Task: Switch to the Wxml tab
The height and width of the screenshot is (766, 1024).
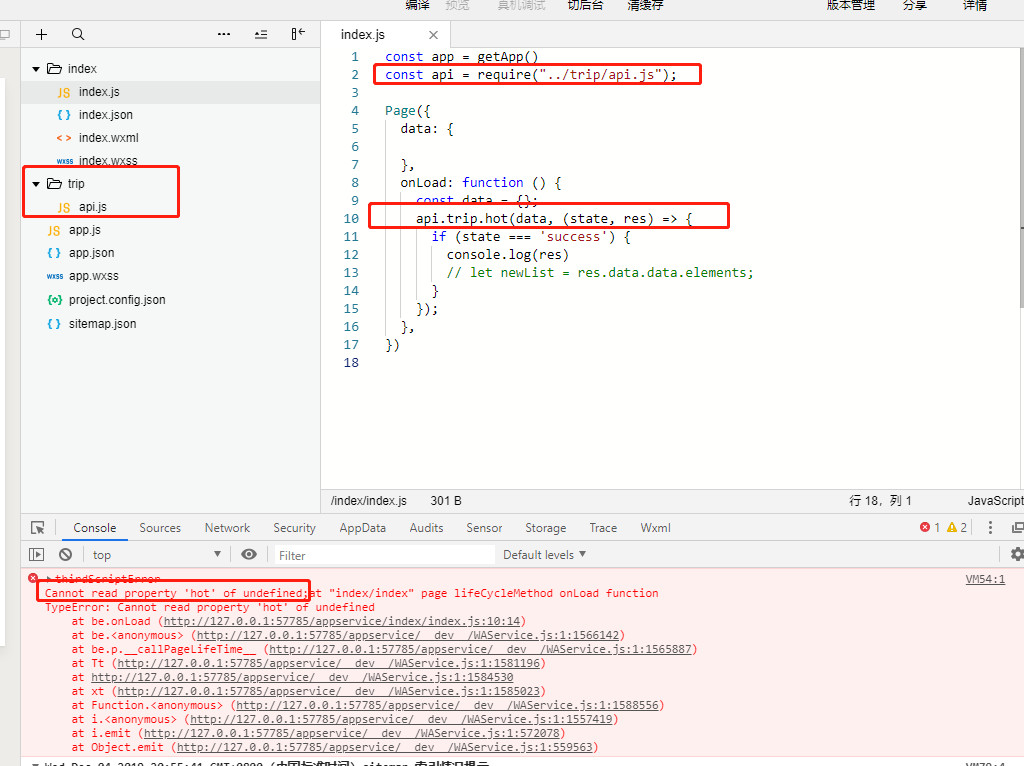Action: coord(656,528)
